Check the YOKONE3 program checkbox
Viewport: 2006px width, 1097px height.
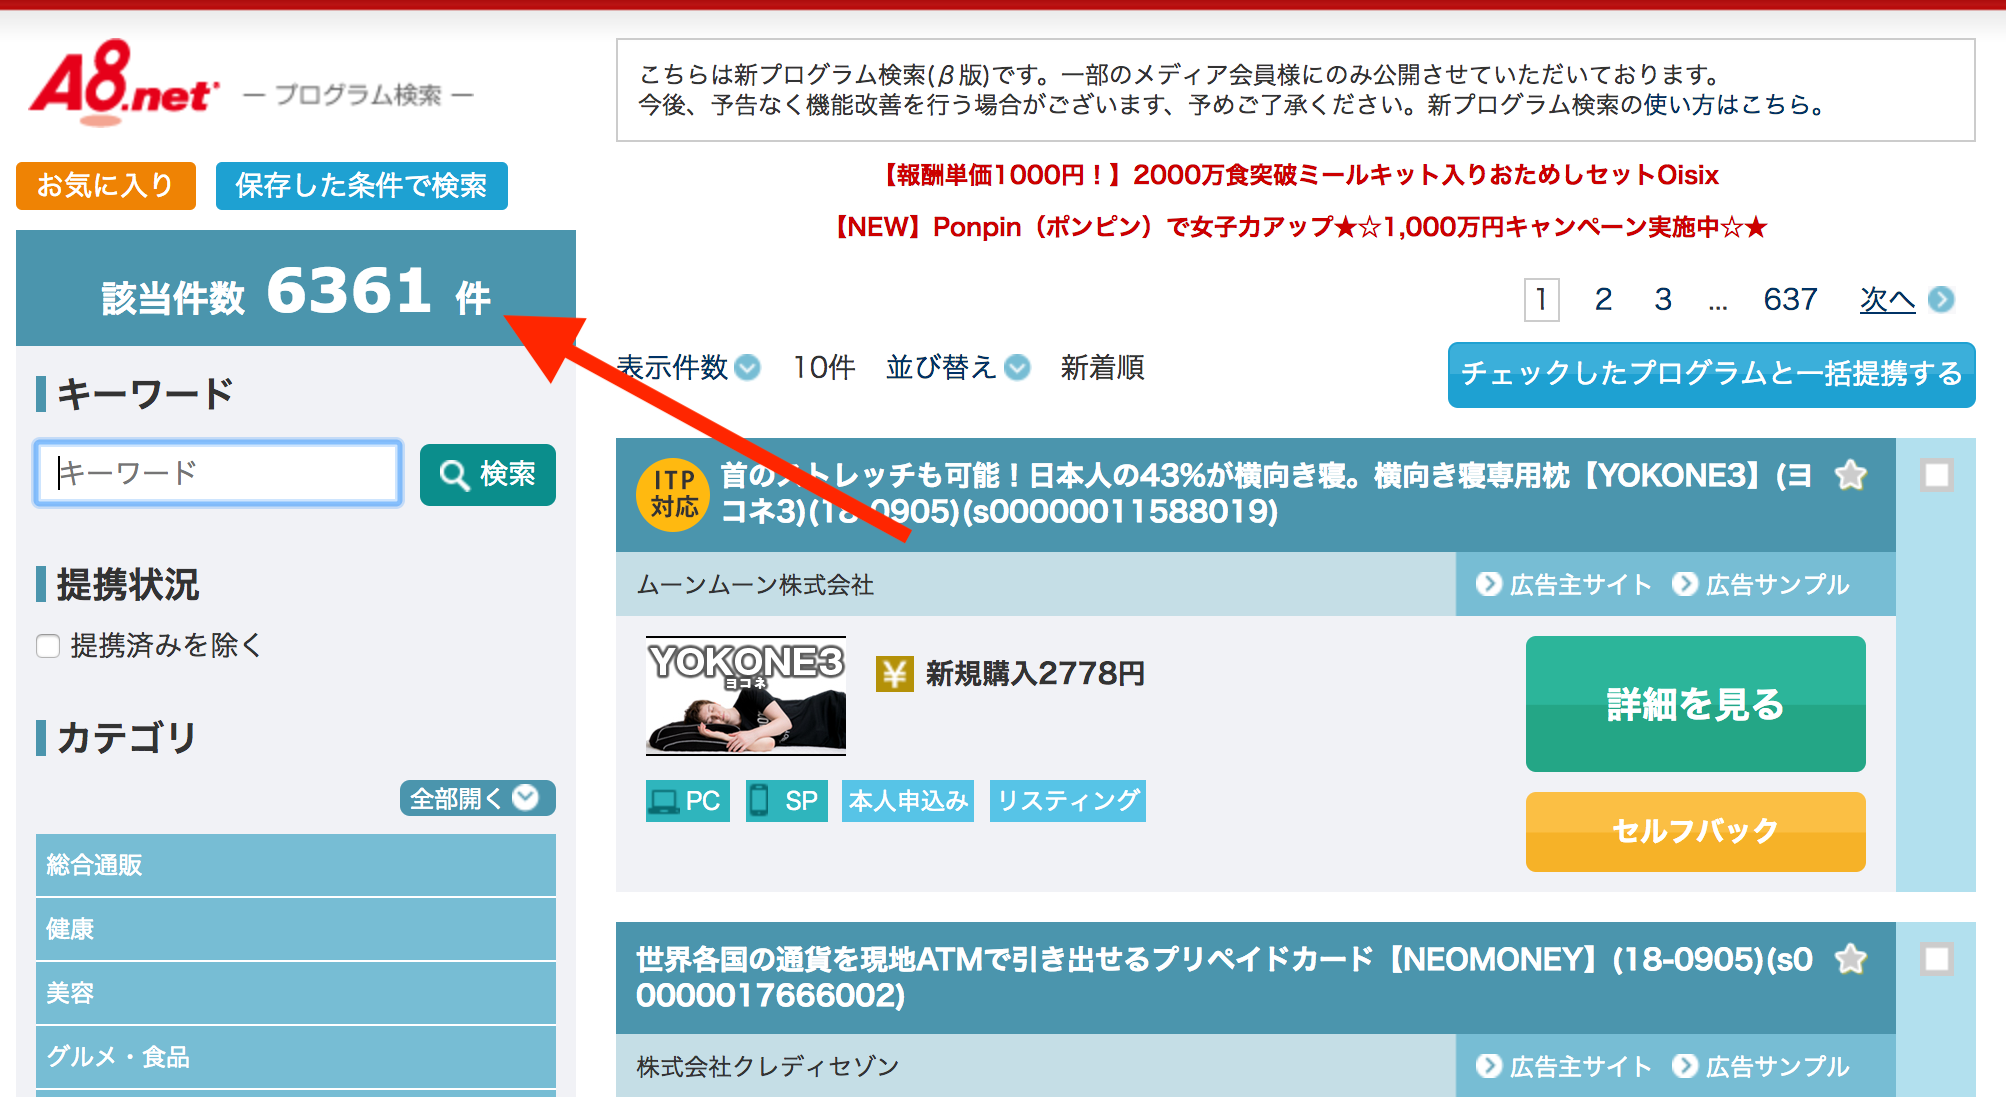(x=1937, y=475)
